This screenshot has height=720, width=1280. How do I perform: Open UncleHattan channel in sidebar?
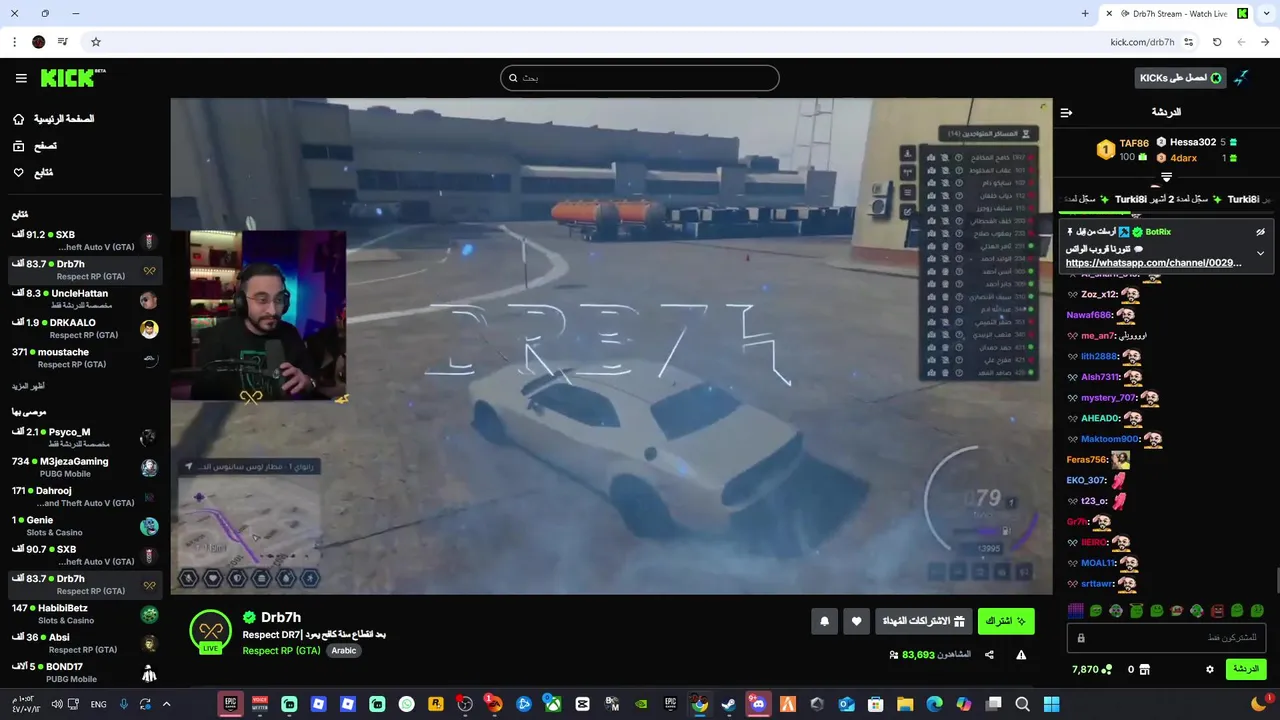85,299
